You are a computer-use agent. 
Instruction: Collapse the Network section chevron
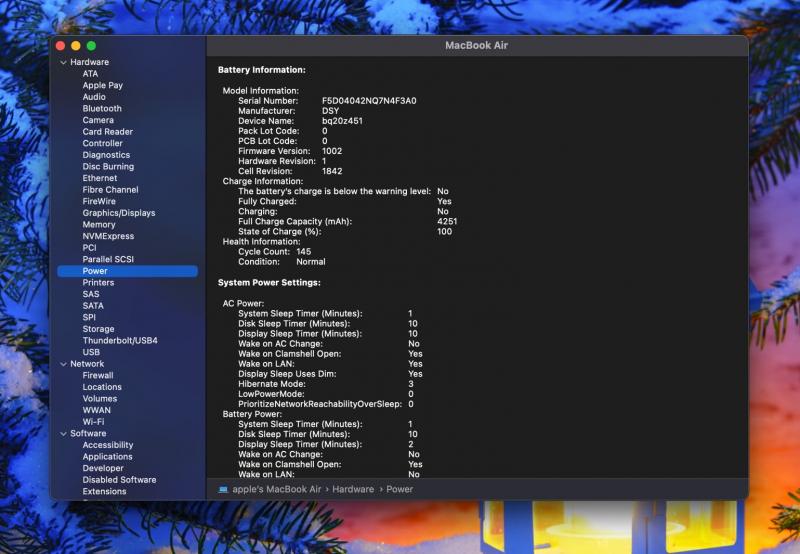[x=63, y=364]
